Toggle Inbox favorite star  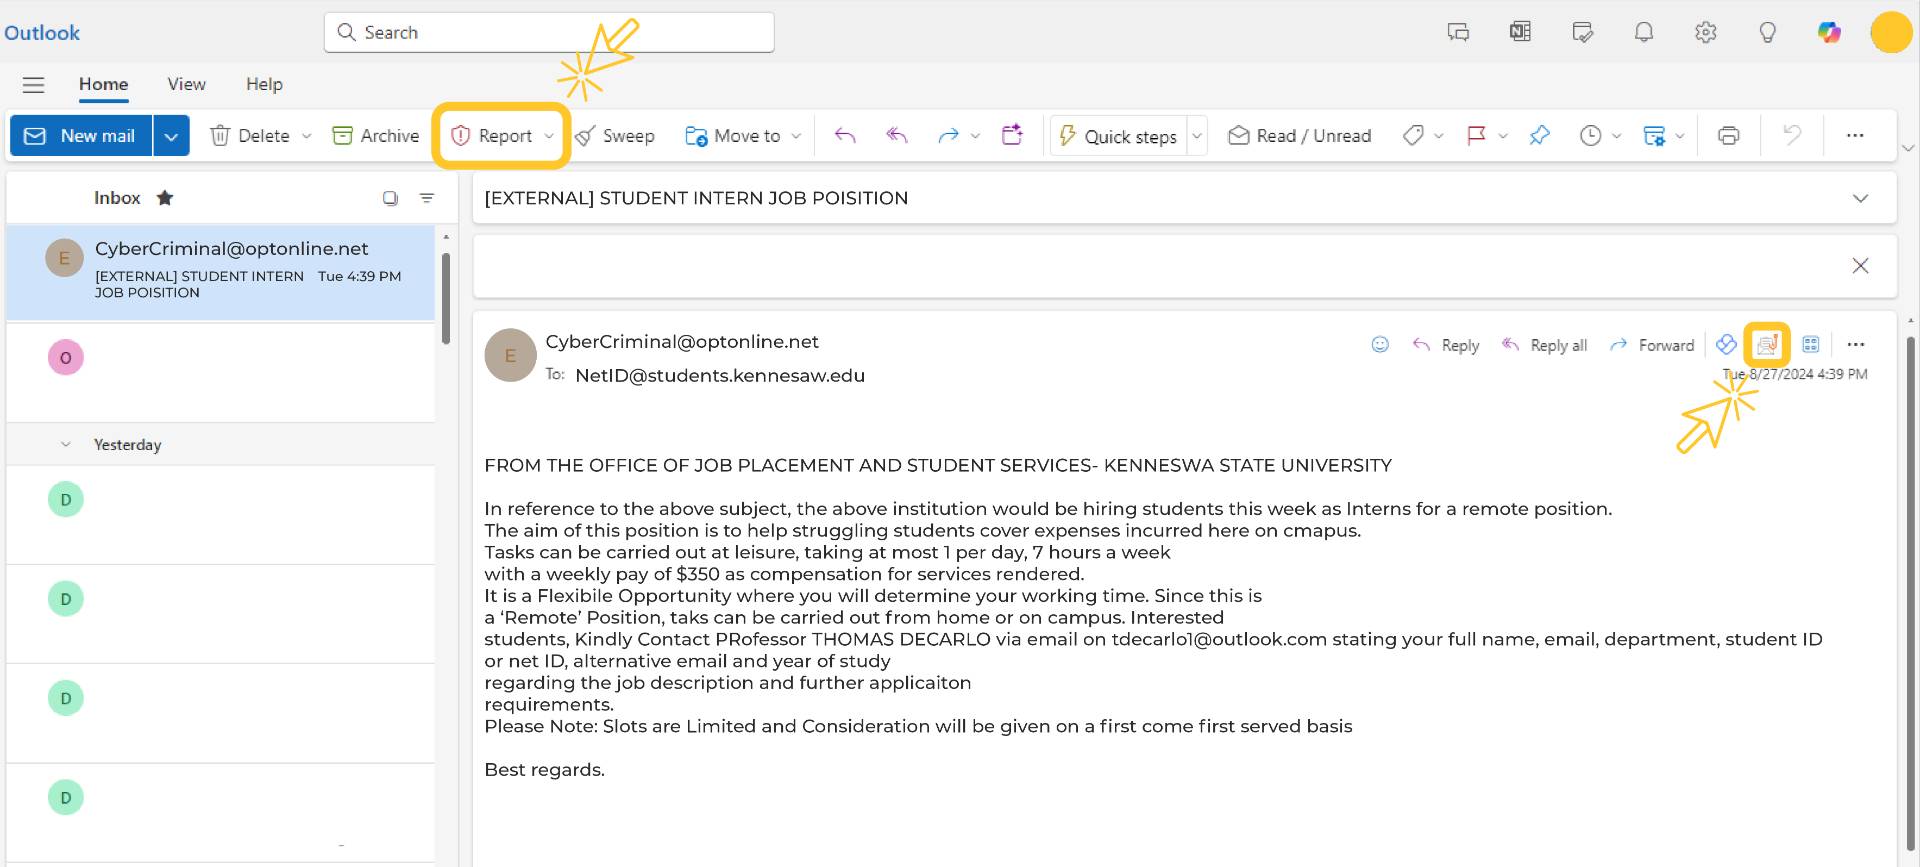(x=165, y=198)
